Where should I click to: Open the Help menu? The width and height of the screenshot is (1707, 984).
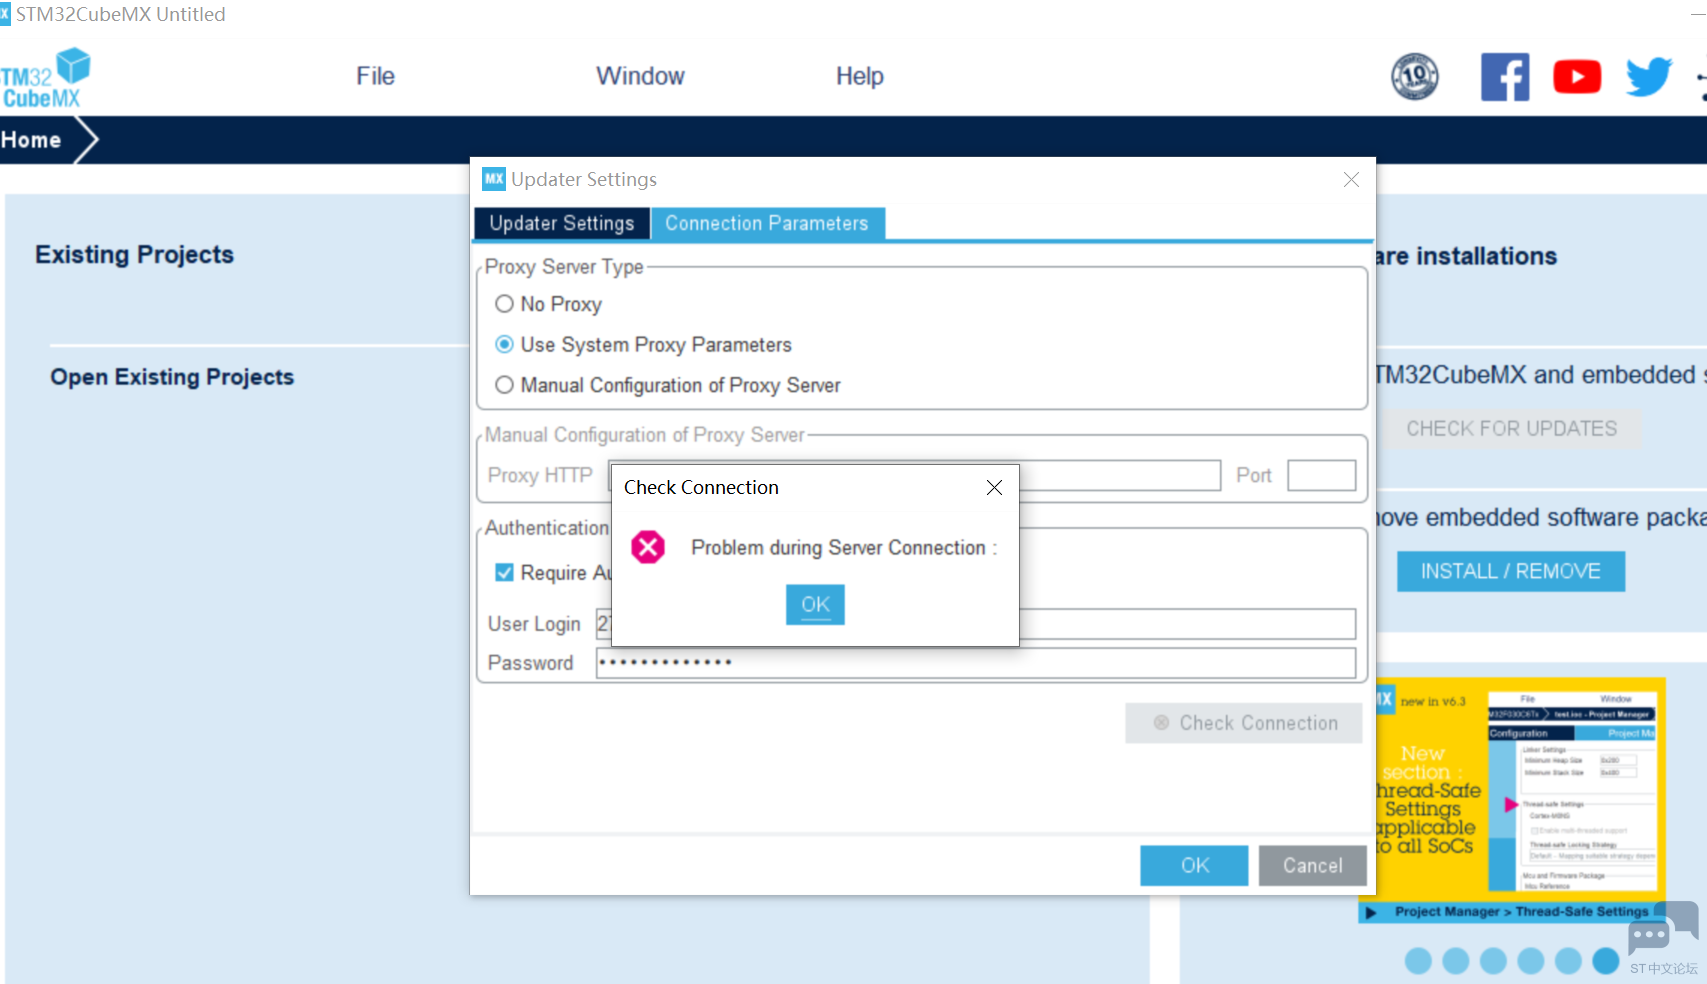(x=860, y=76)
